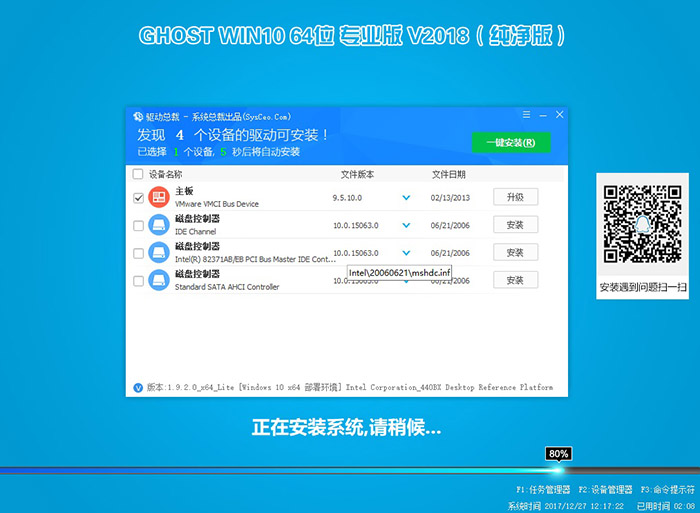Screen dimensions: 700x513
Task: Click the Intel 82371AB/EB disk controller icon
Action: [x=159, y=253]
